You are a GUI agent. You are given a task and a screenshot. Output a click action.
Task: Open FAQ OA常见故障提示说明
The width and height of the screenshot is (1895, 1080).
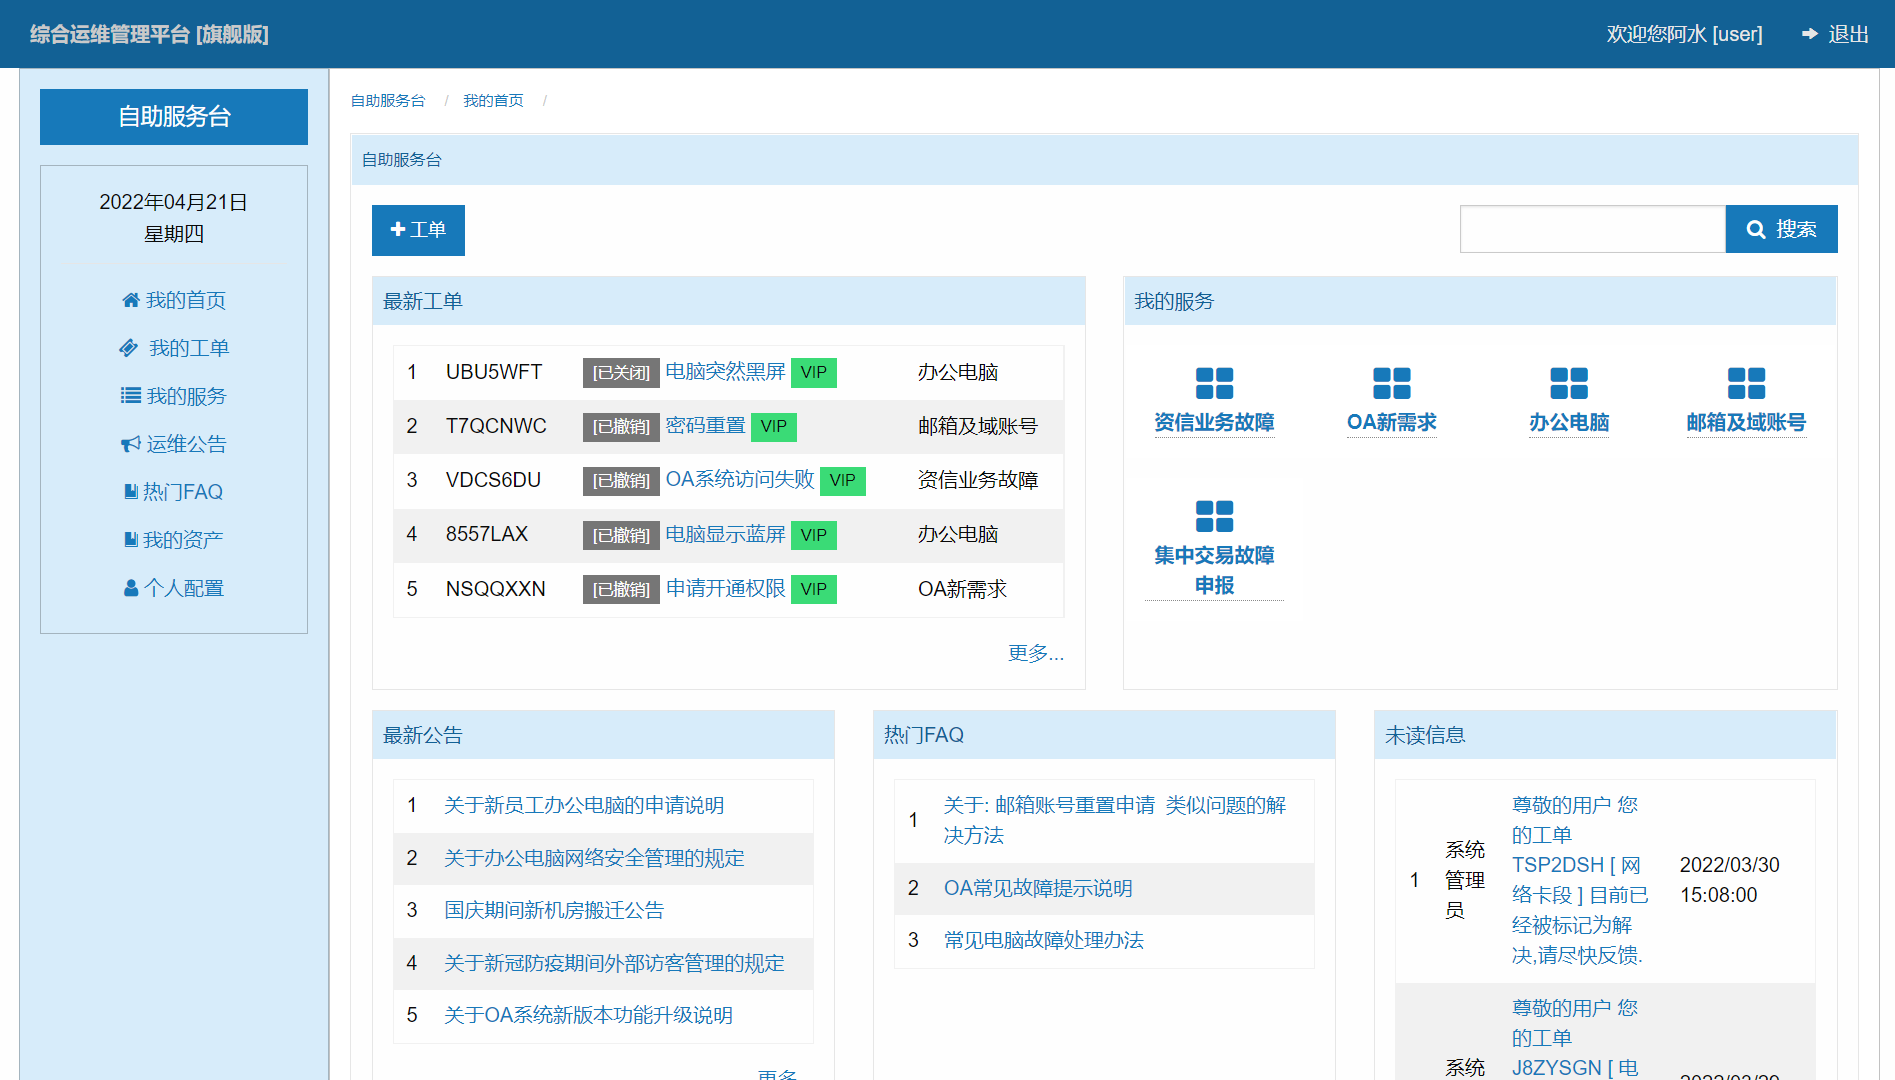1037,888
